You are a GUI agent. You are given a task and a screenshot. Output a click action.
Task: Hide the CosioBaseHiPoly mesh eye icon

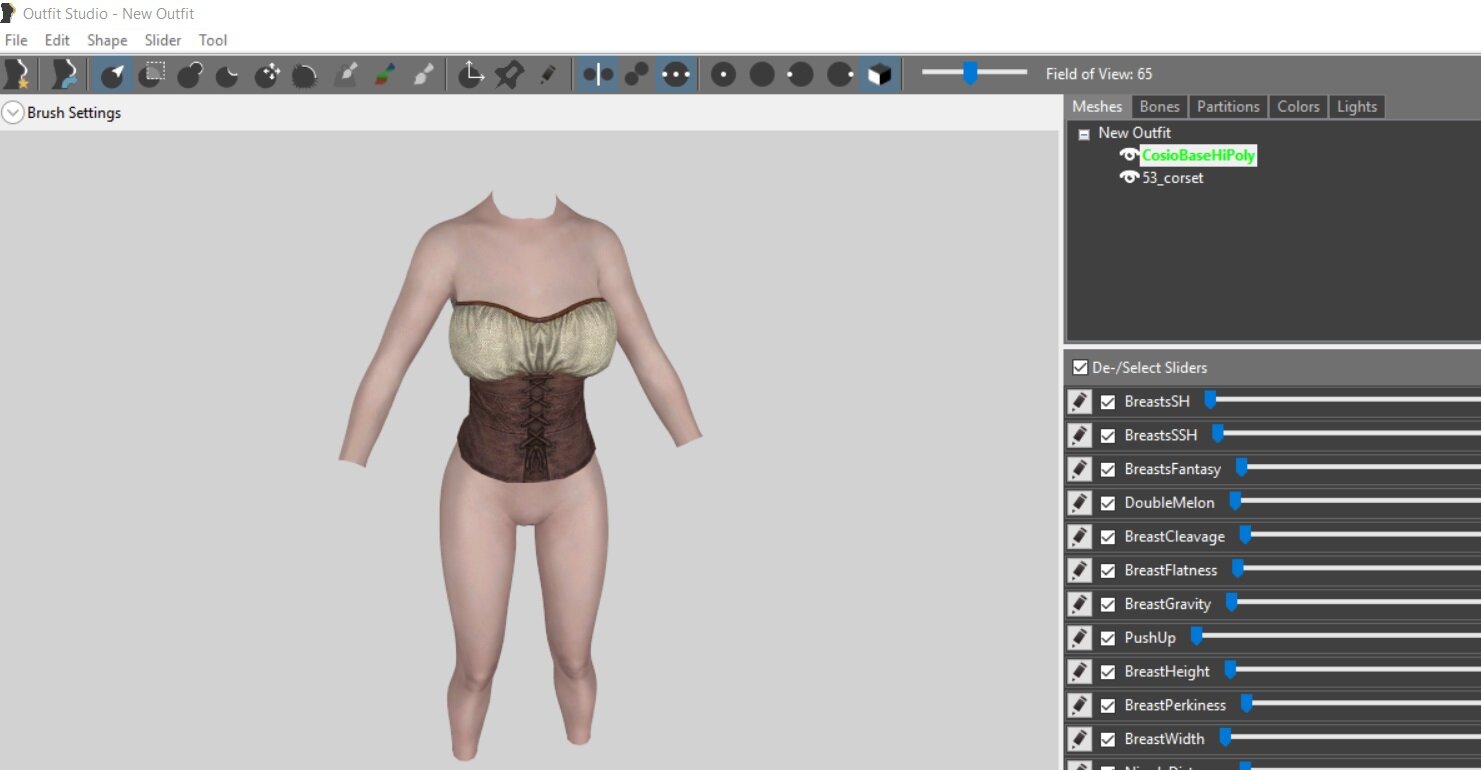click(1129, 155)
